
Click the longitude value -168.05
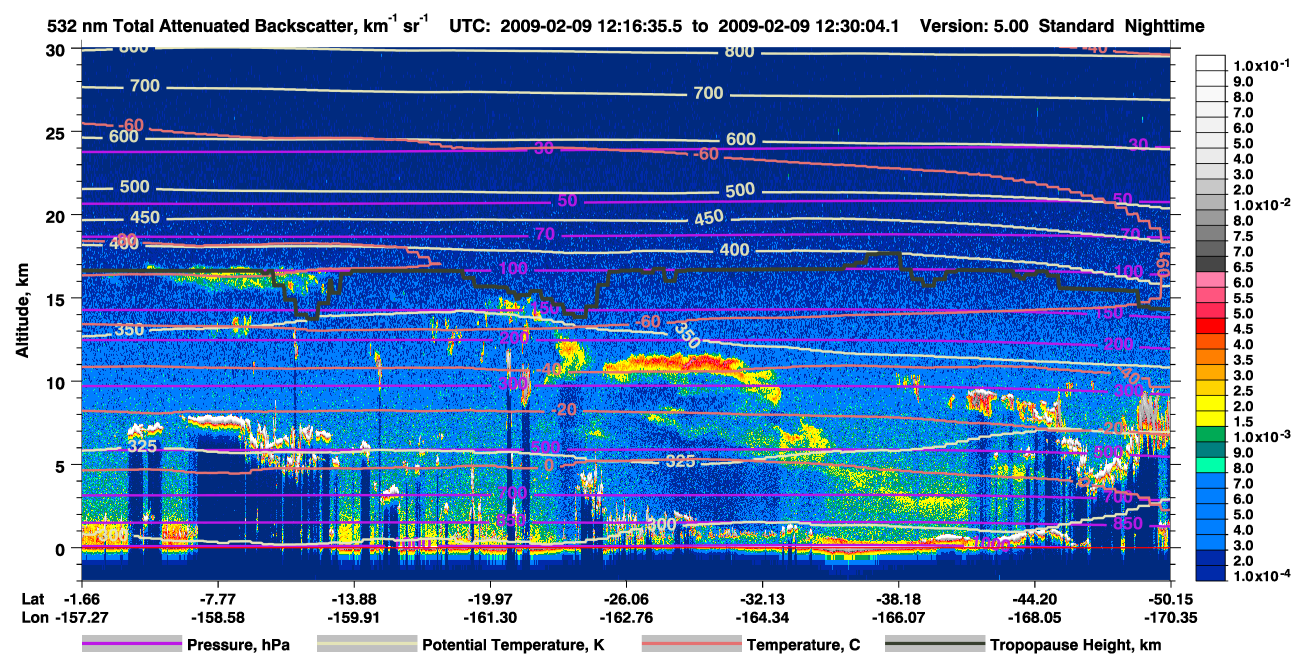tap(1034, 617)
